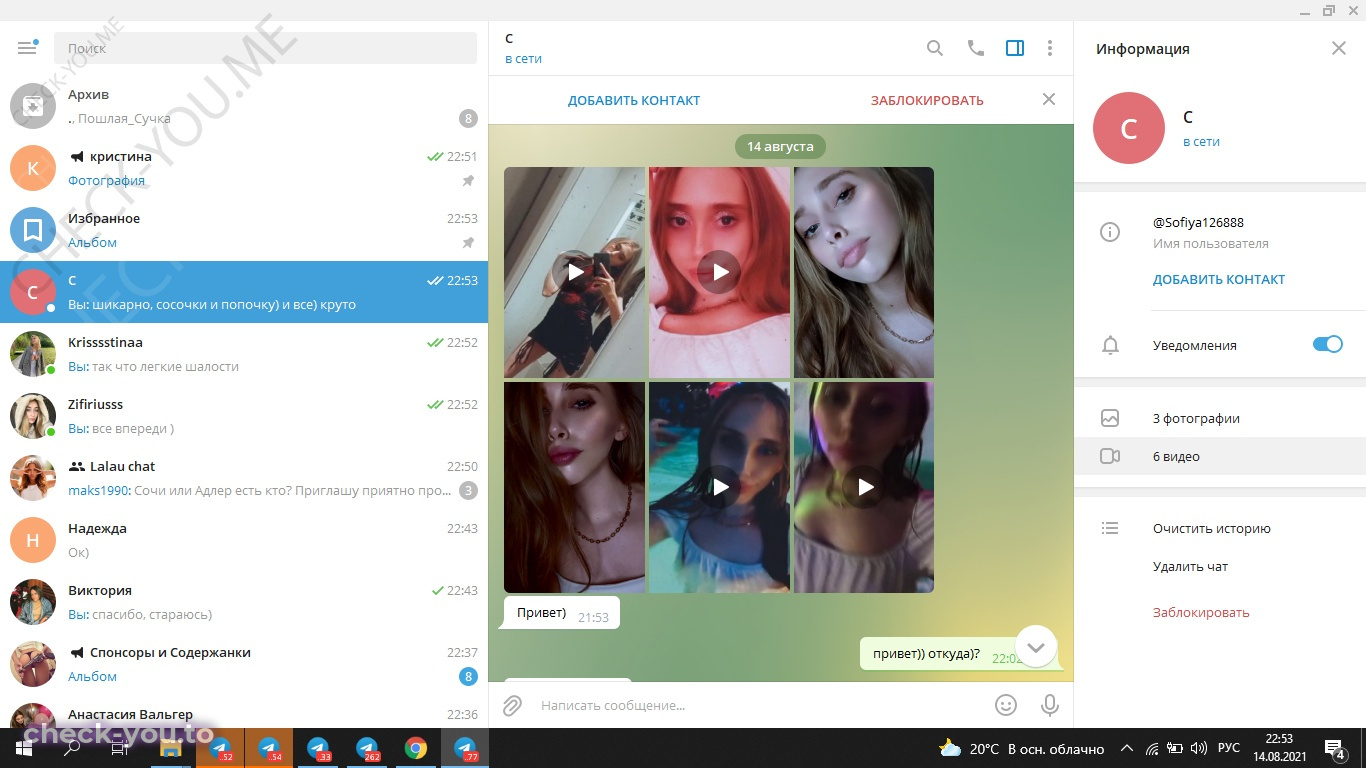1366x768 pixels.
Task: Open the emoji picker smiley icon
Action: [1006, 705]
